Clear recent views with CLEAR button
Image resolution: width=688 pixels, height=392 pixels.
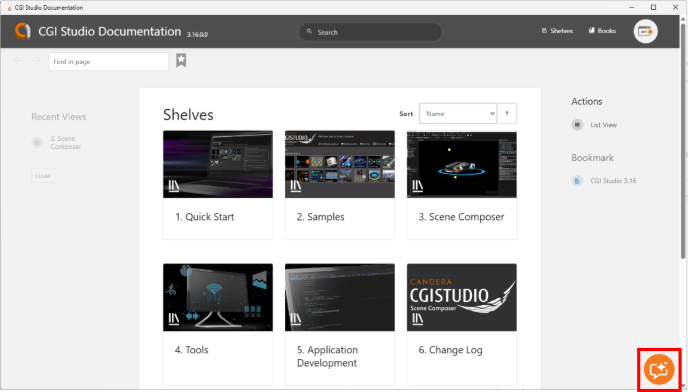[43, 176]
